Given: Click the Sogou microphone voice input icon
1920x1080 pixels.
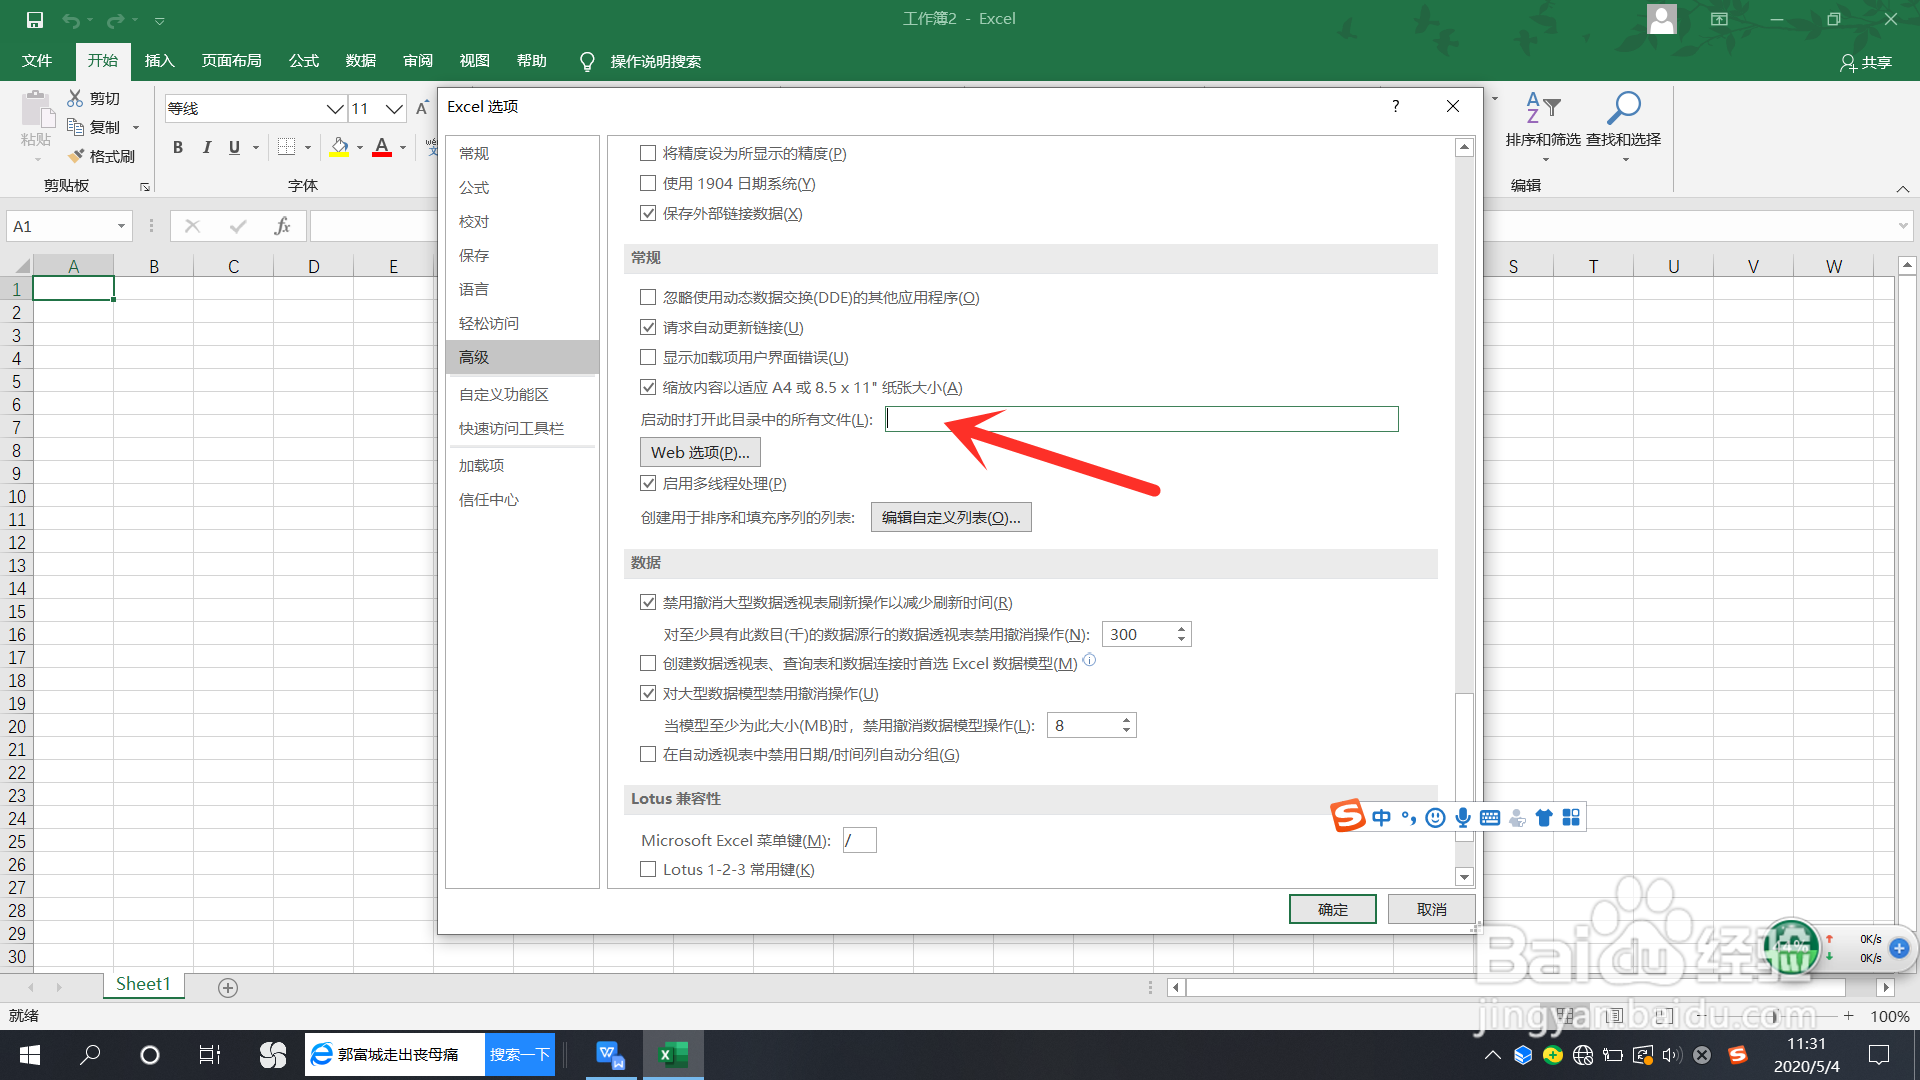Looking at the screenshot, I should (1463, 818).
